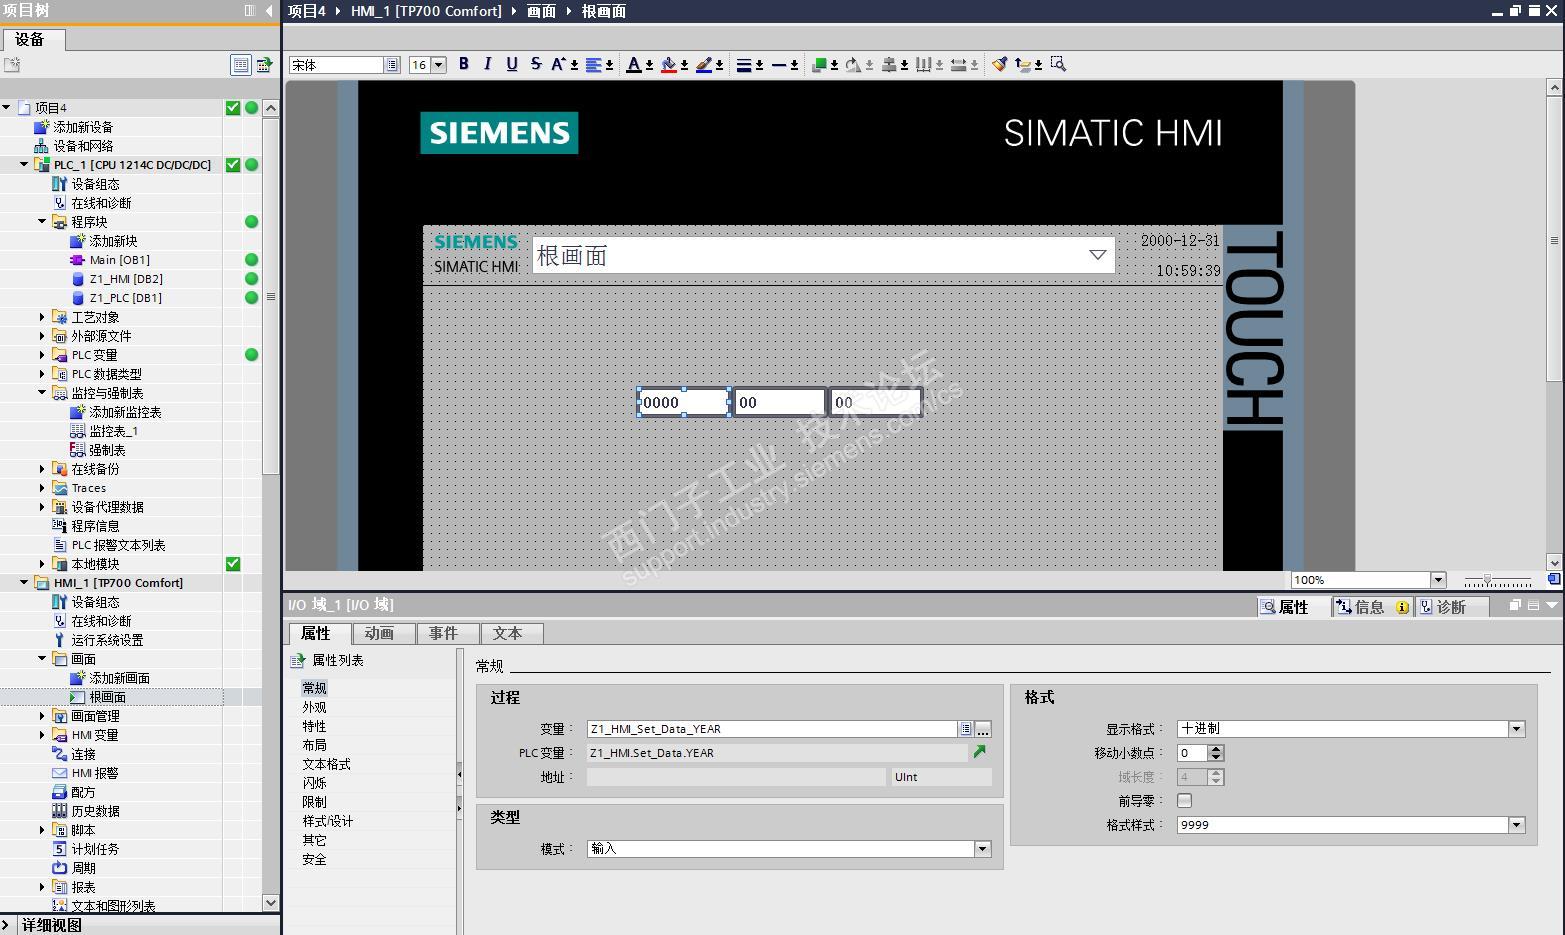The height and width of the screenshot is (935, 1565).
Task: Increase the decimal places stepper
Action: click(x=1217, y=749)
